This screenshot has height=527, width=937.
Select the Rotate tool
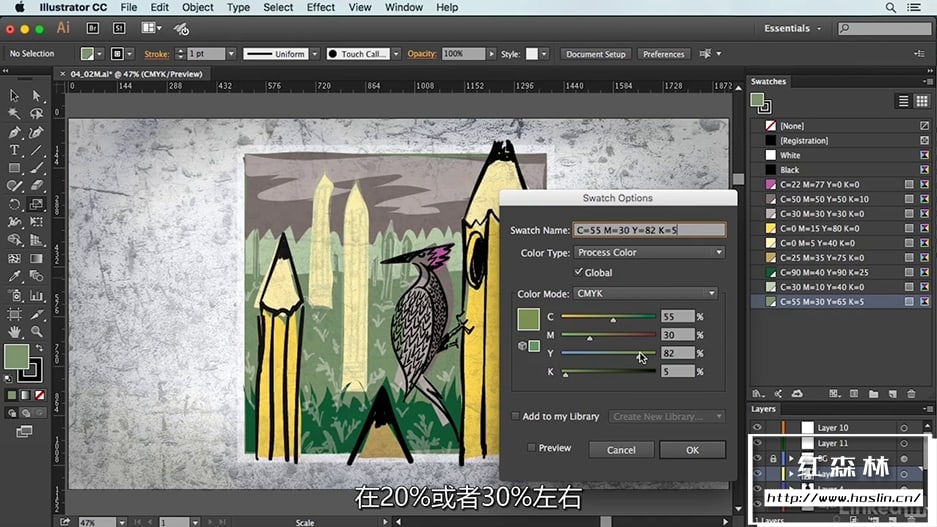[14, 204]
